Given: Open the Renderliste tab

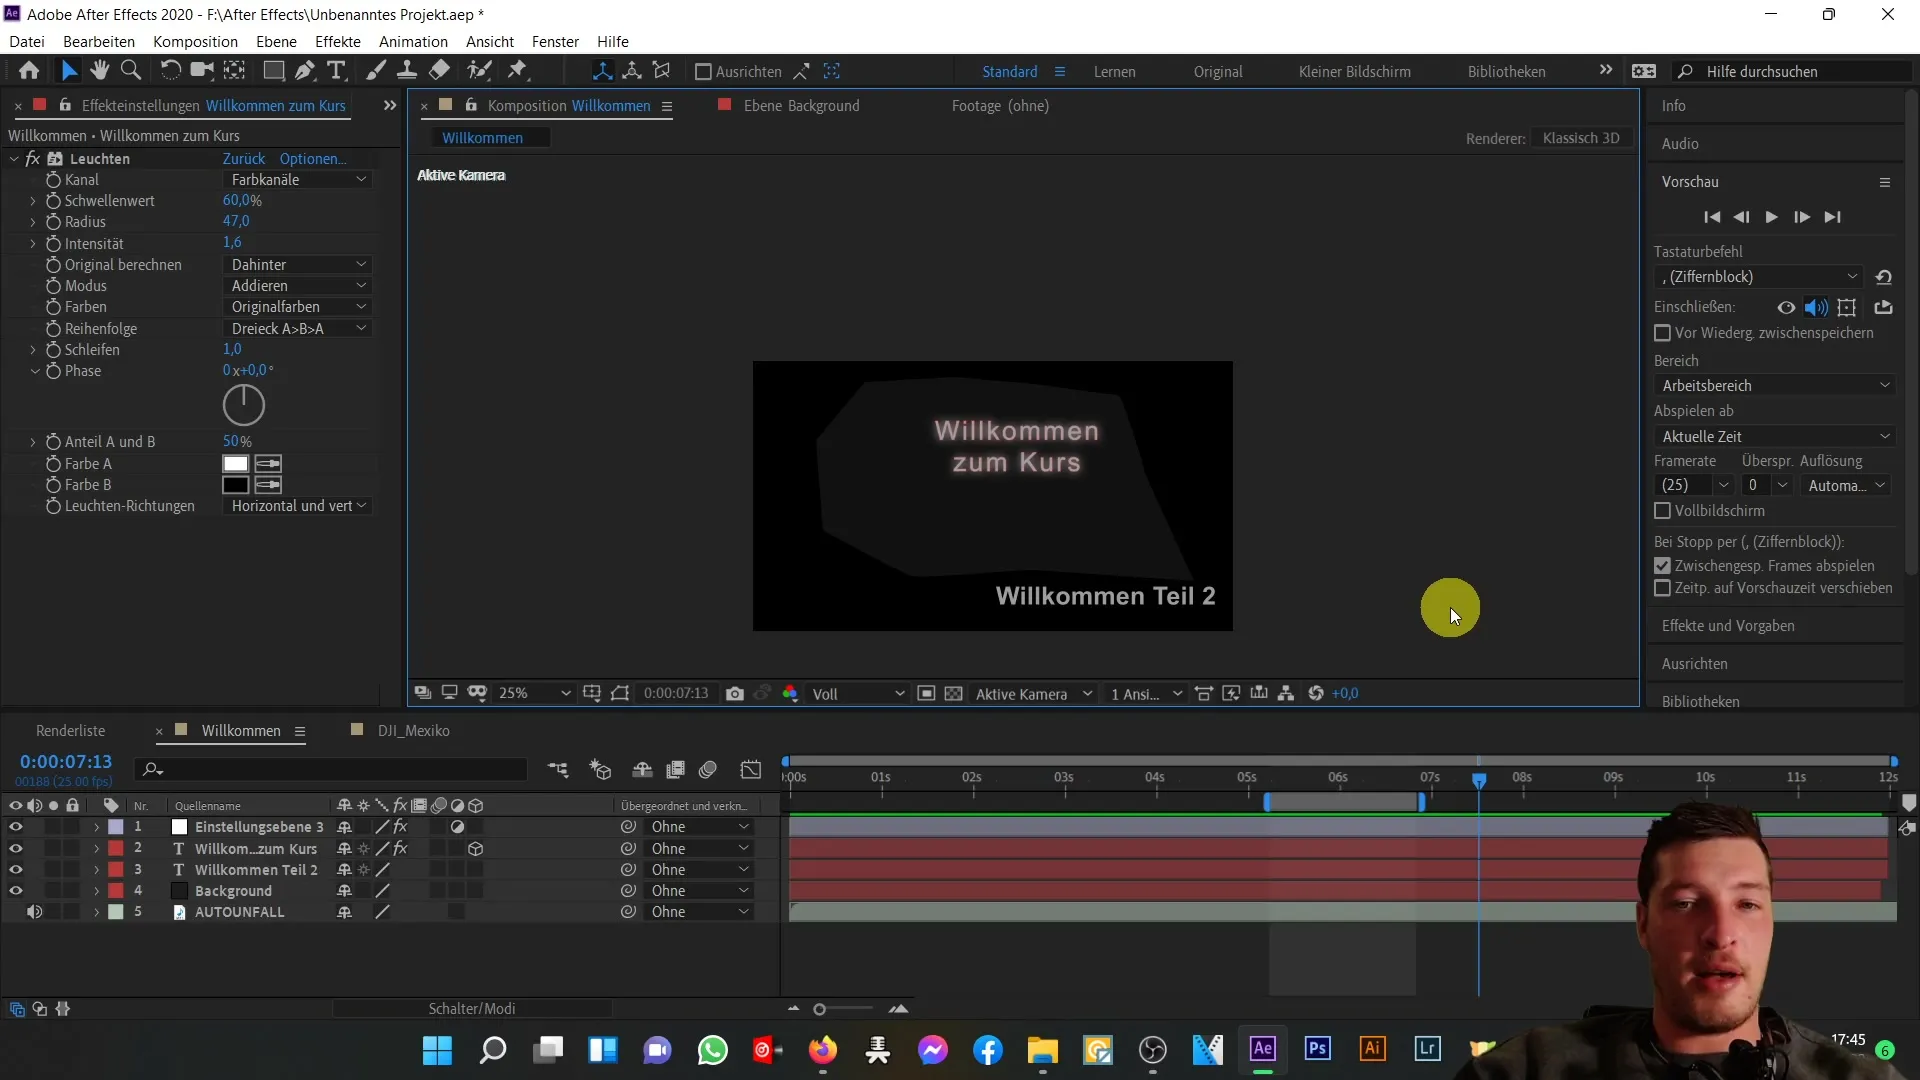Looking at the screenshot, I should 70,731.
